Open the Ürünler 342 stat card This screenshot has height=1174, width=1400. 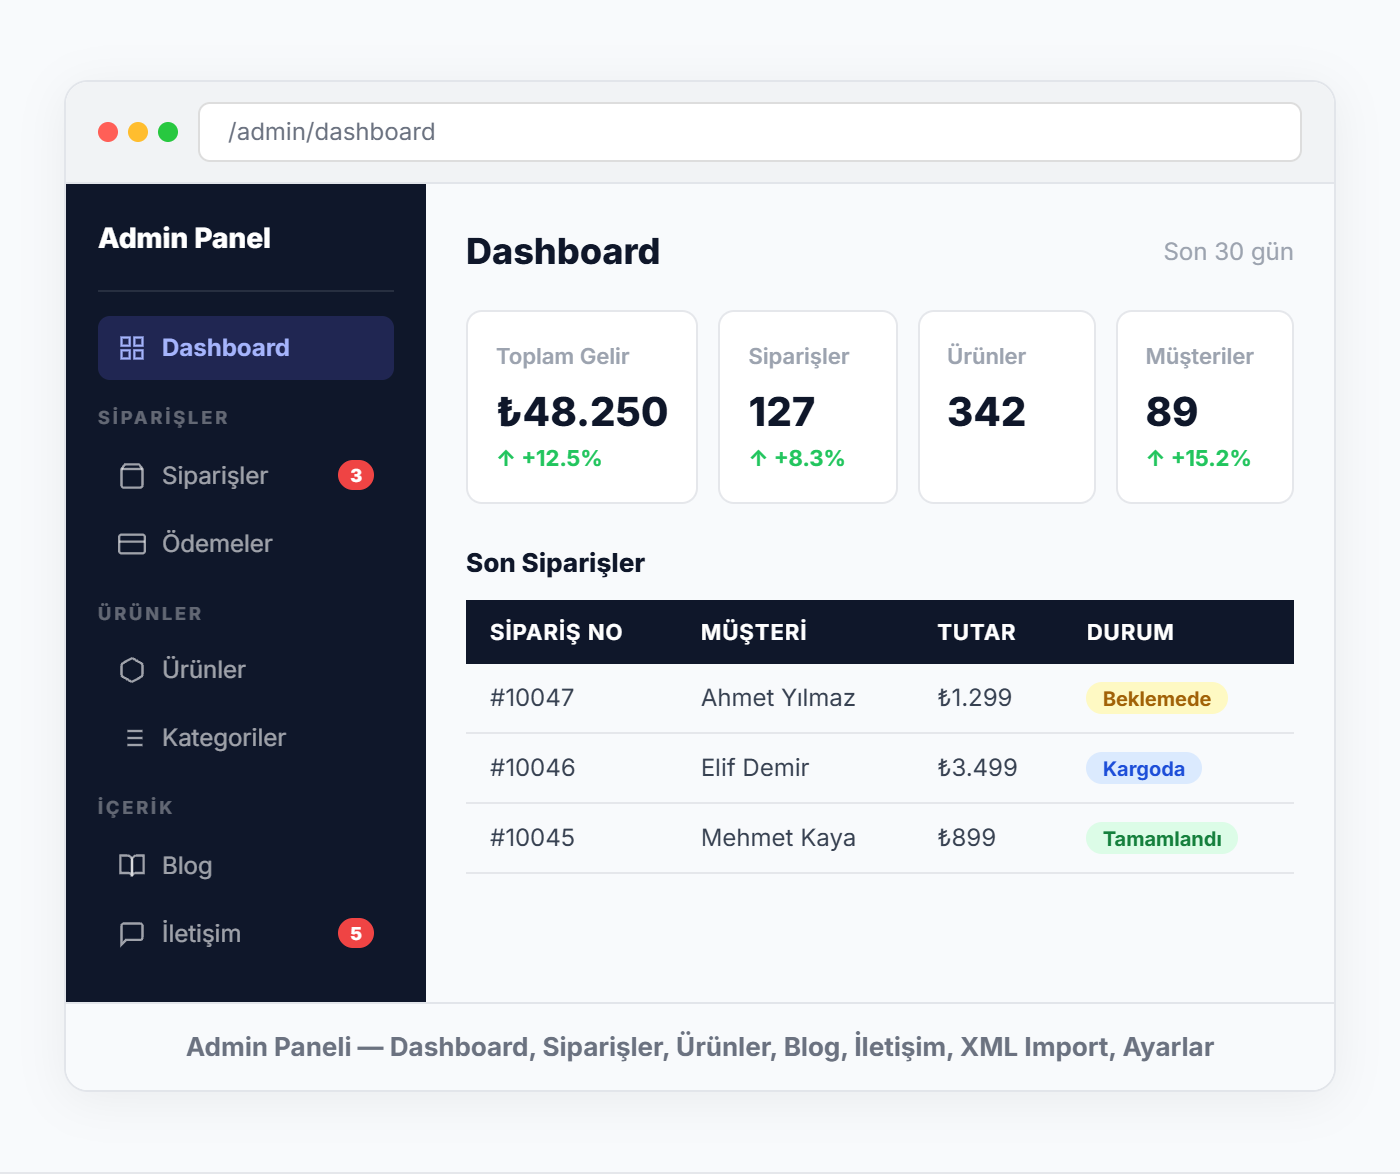1007,407
